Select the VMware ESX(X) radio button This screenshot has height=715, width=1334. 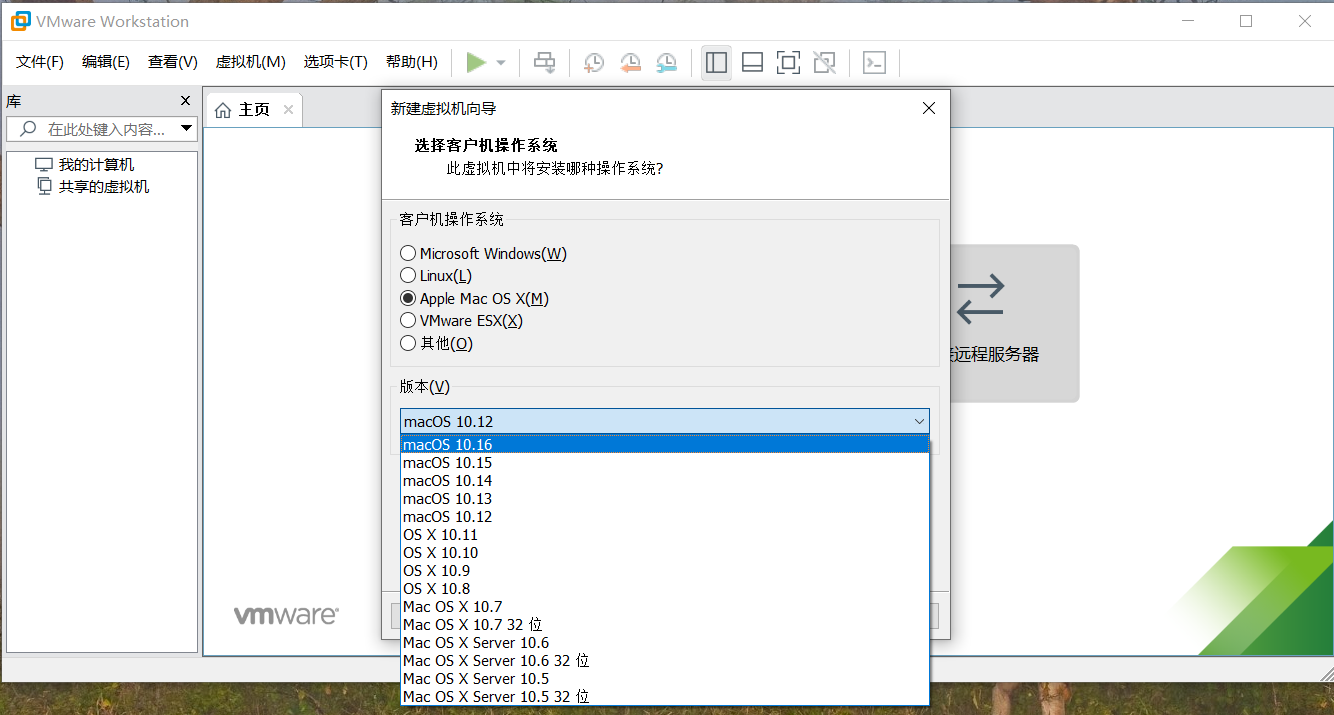[x=408, y=321]
